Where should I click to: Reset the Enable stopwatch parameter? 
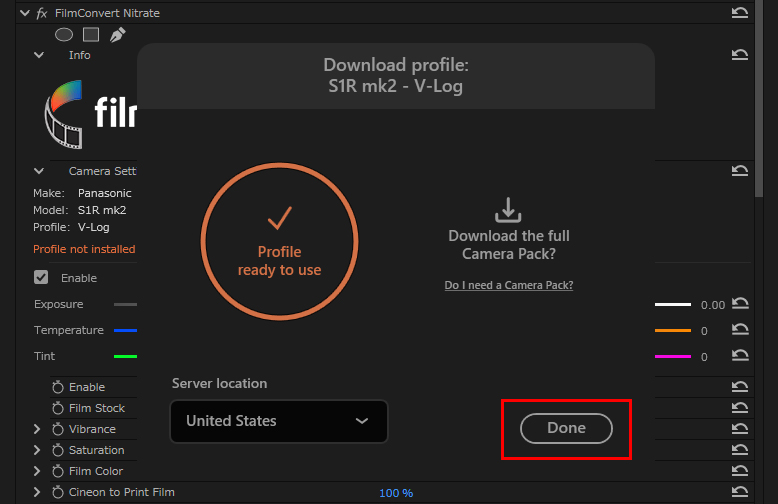pyautogui.click(x=739, y=386)
